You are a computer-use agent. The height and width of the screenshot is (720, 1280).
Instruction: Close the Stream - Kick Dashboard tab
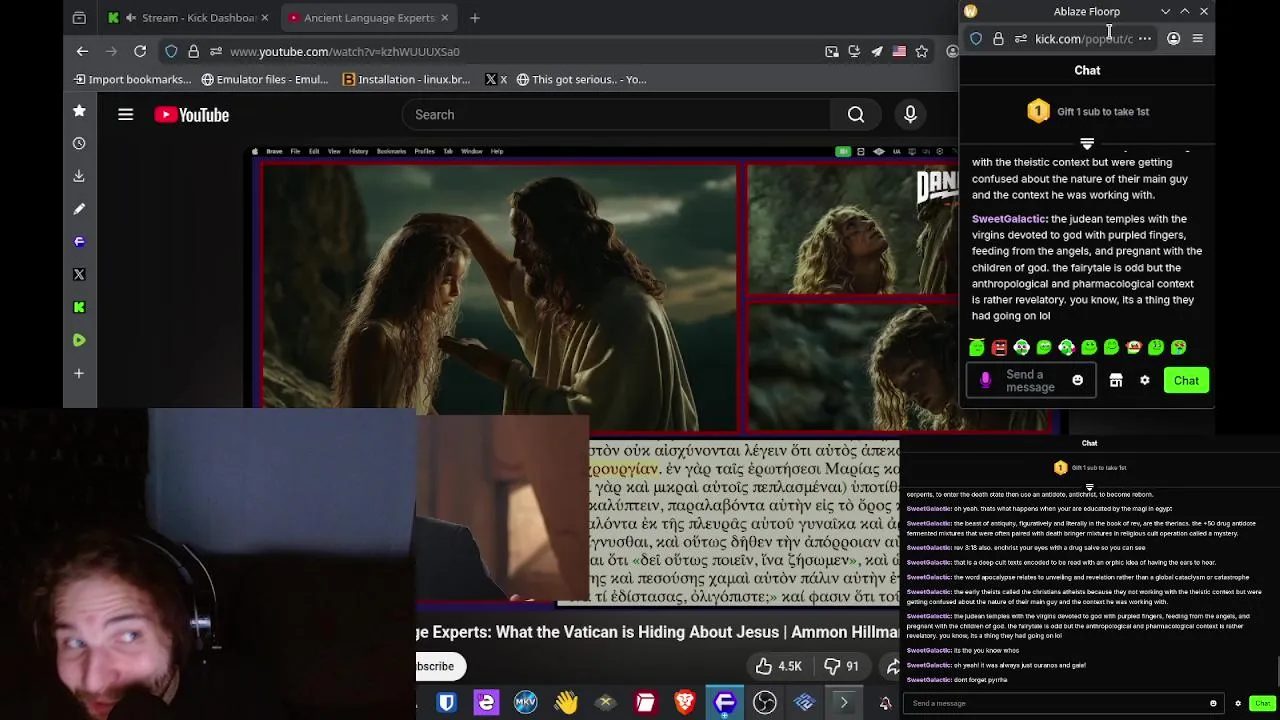tap(264, 17)
